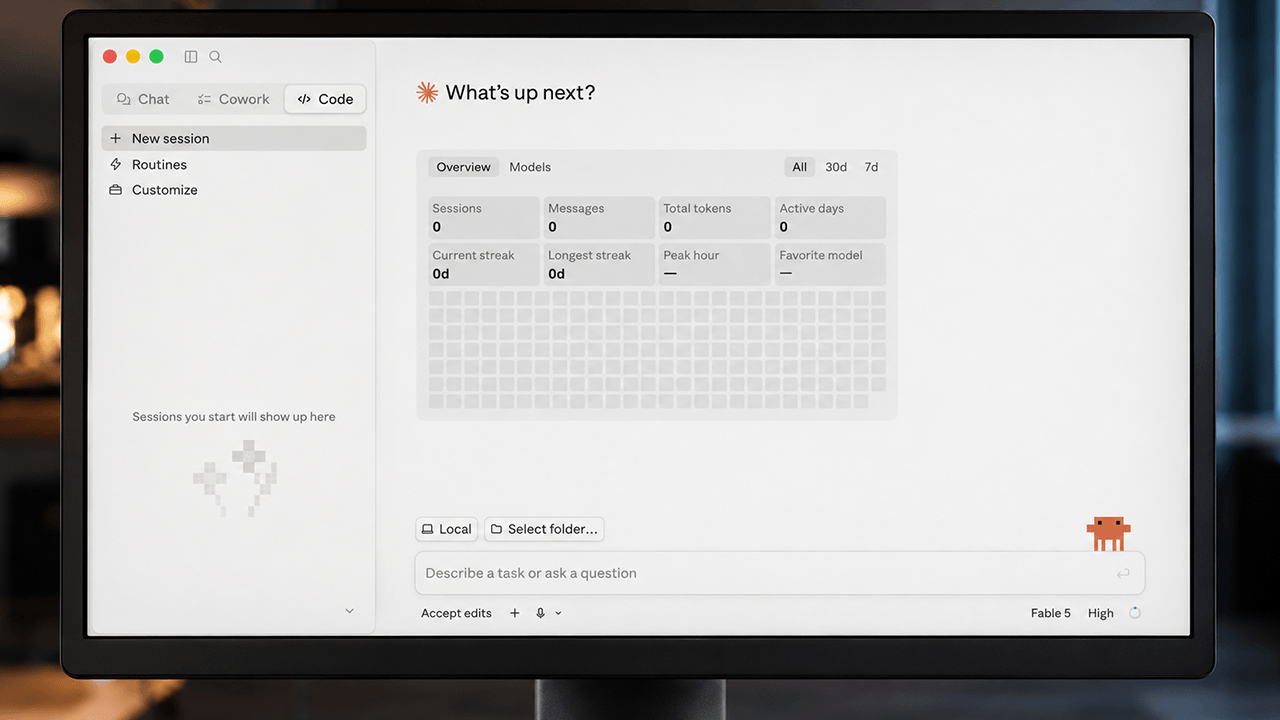Click Sessions you start will show up here
This screenshot has height=720, width=1280.
[234, 417]
